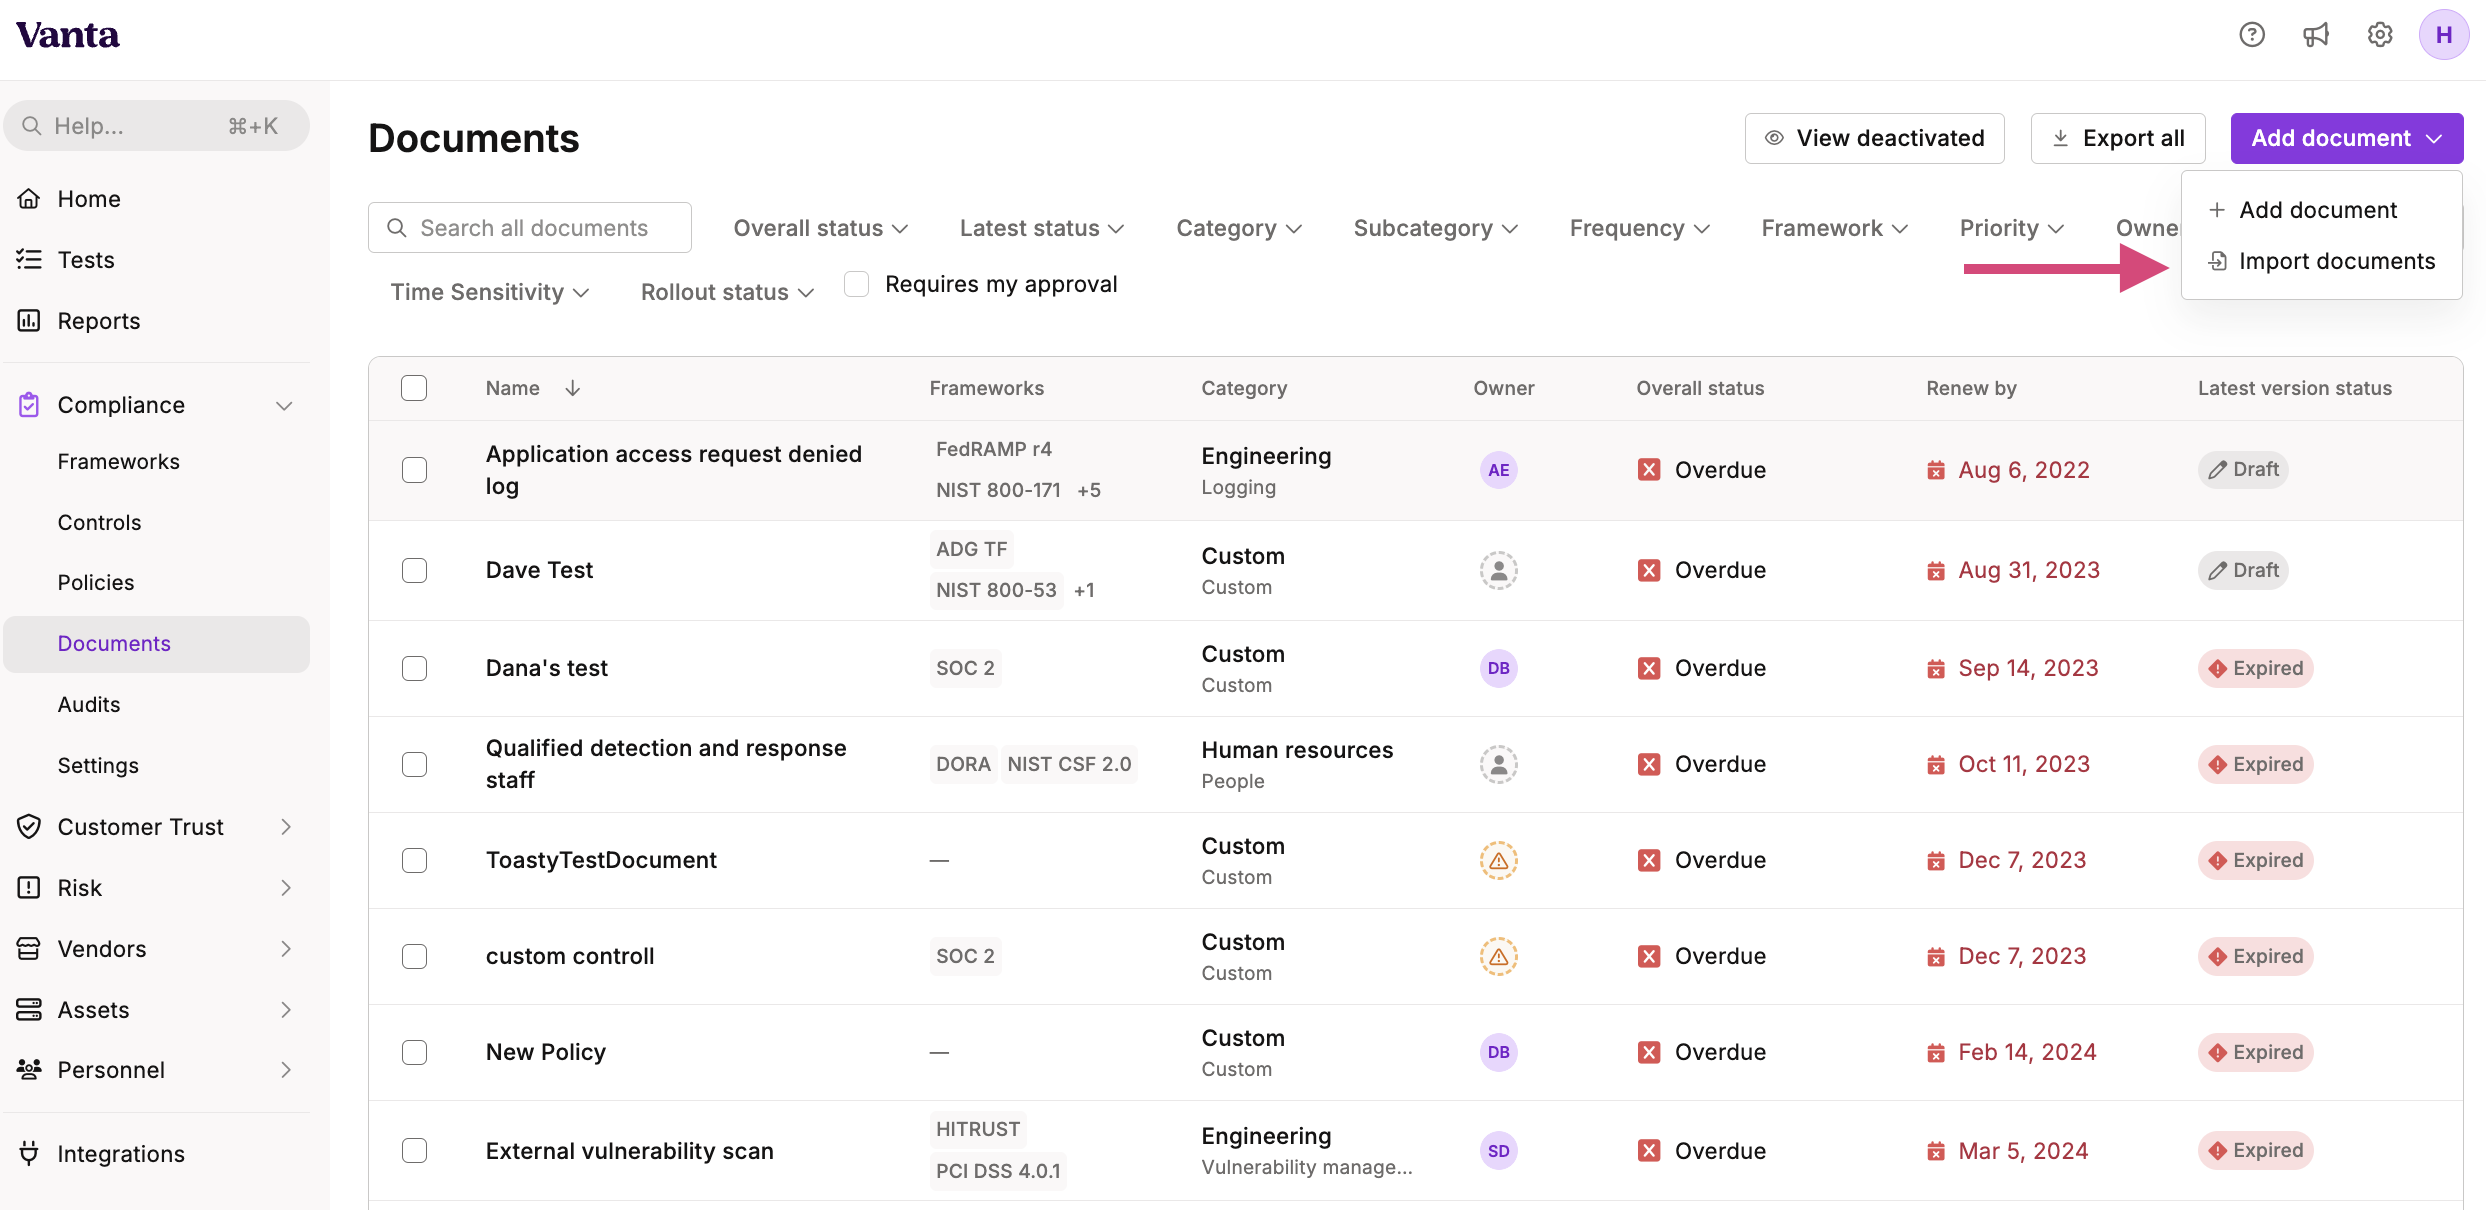Click DB owner avatar for Dana's test
2486x1210 pixels.
pos(1498,668)
